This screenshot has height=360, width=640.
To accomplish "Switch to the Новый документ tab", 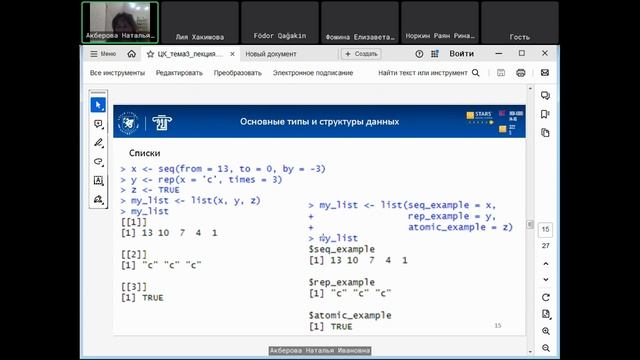I will point(271,54).
